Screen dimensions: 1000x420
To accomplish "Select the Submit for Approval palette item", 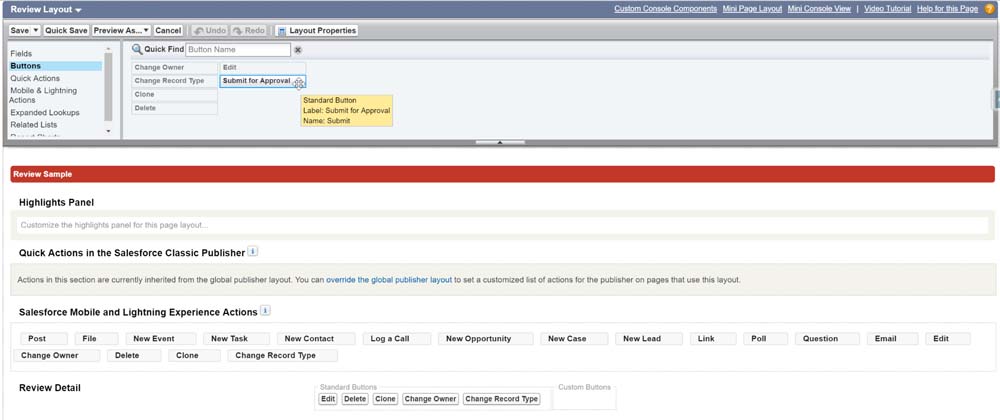I will coord(263,82).
